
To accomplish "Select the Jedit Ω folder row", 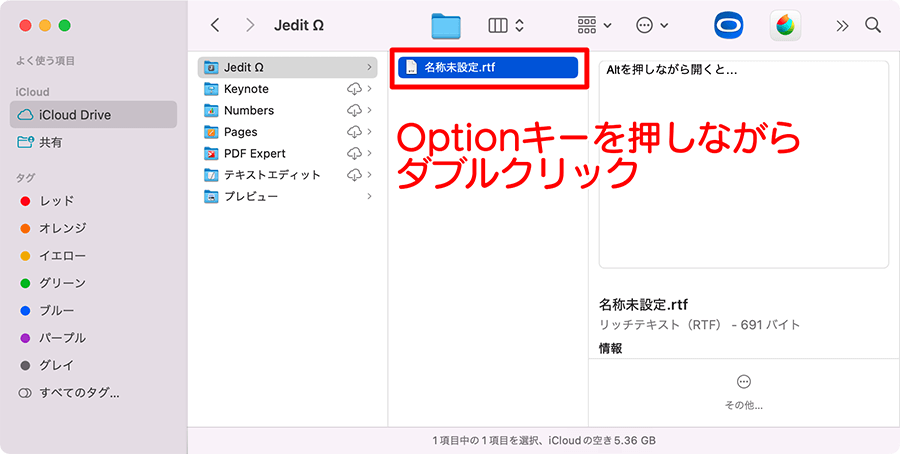I will pyautogui.click(x=288, y=67).
